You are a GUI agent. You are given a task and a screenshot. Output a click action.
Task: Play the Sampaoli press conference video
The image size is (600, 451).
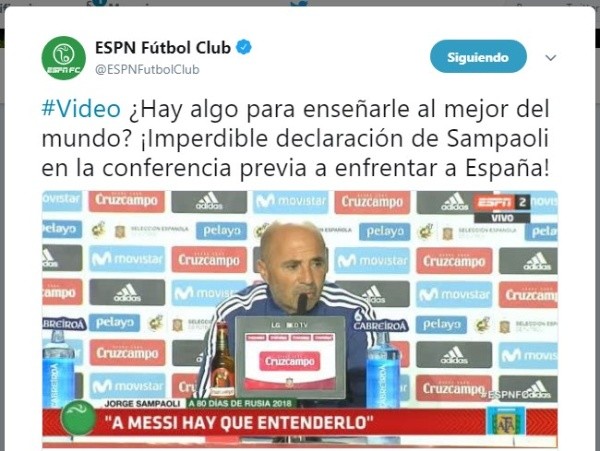tap(300, 319)
